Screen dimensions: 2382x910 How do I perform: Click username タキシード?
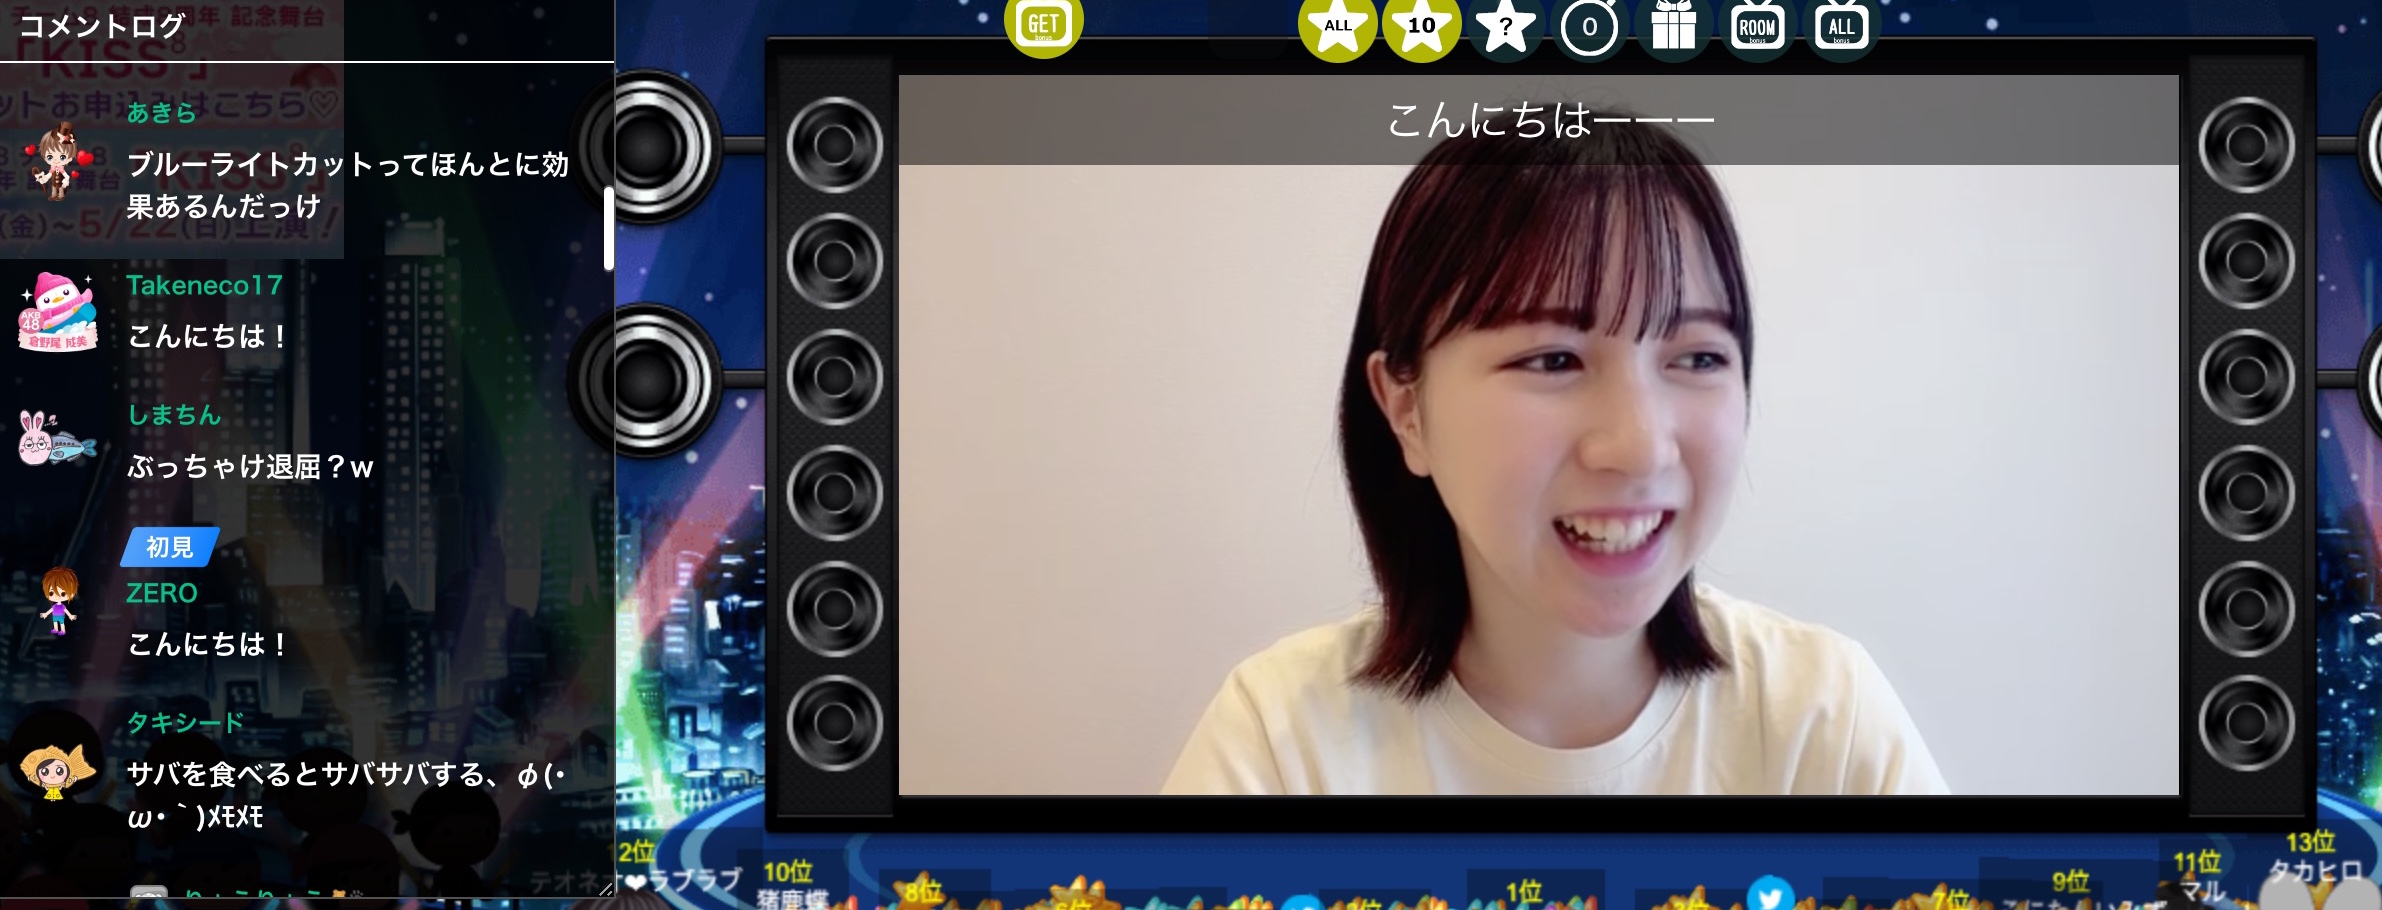click(185, 723)
